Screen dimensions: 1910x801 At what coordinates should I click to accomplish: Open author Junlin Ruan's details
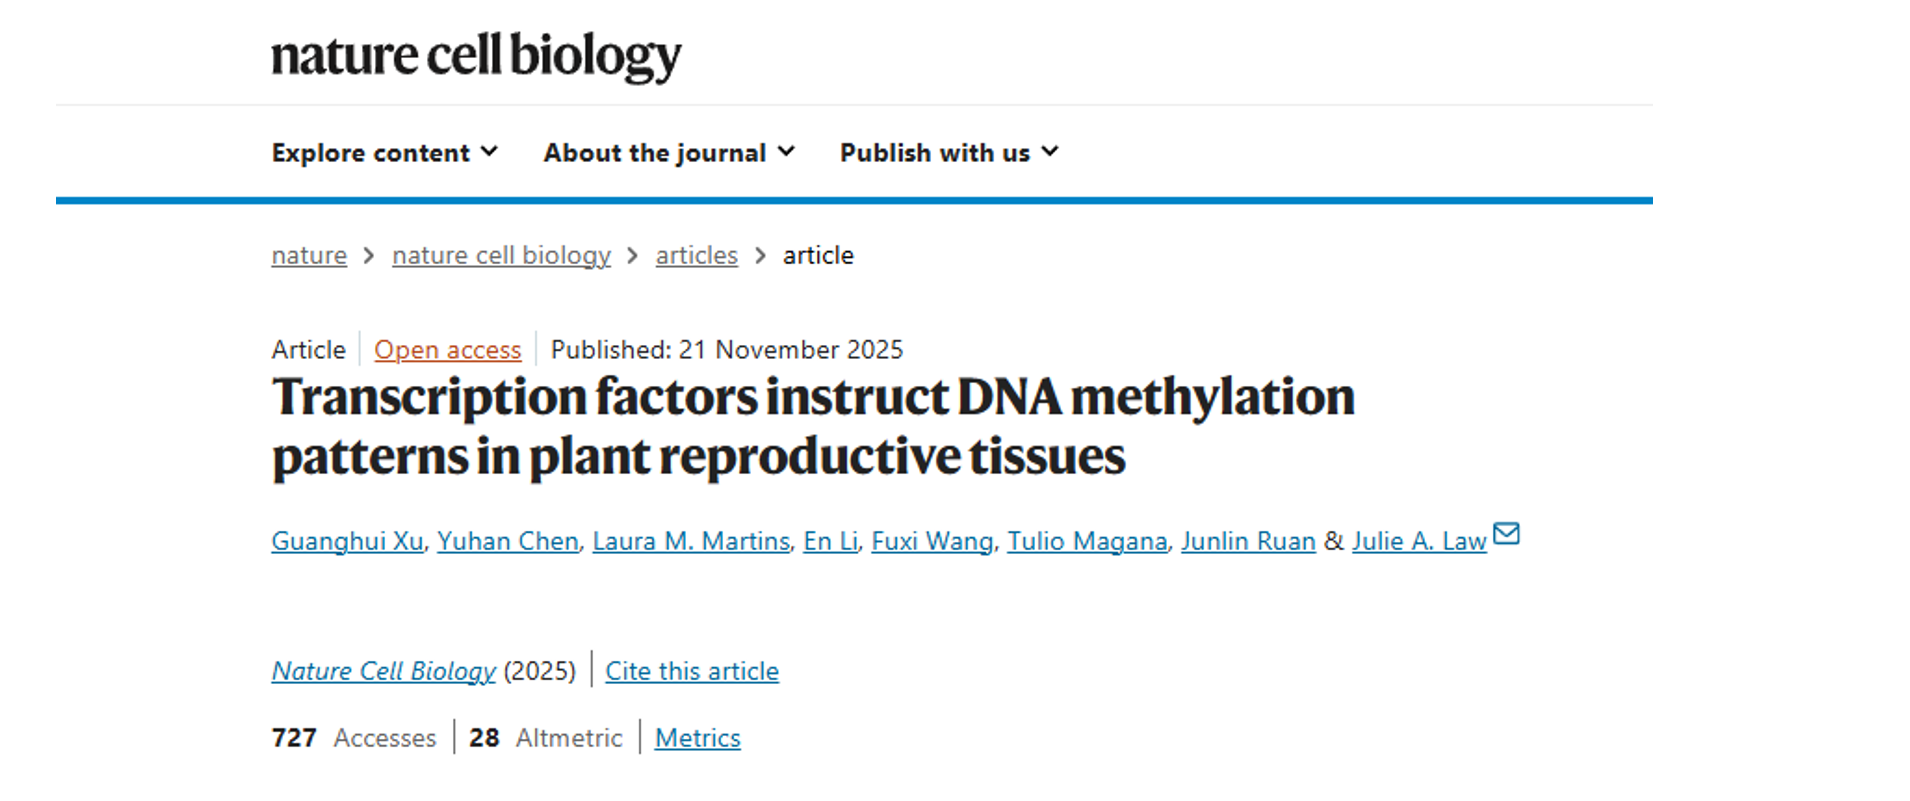1247,541
